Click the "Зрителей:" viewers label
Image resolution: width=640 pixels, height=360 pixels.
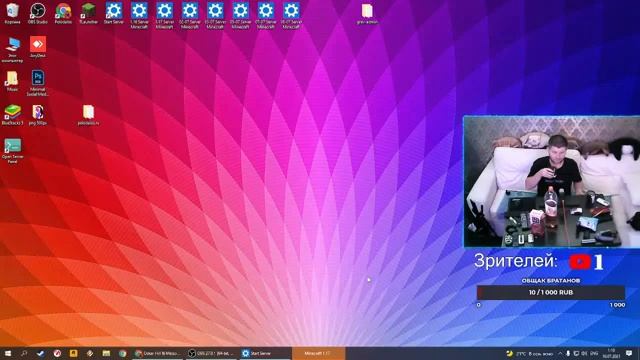[x=516, y=262]
